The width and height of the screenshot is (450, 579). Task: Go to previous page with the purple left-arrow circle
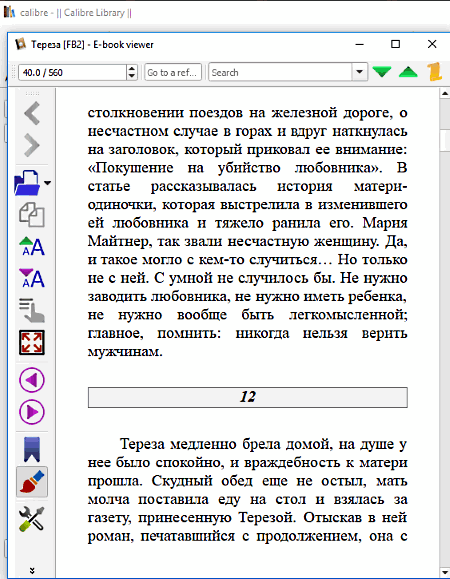coord(32,380)
